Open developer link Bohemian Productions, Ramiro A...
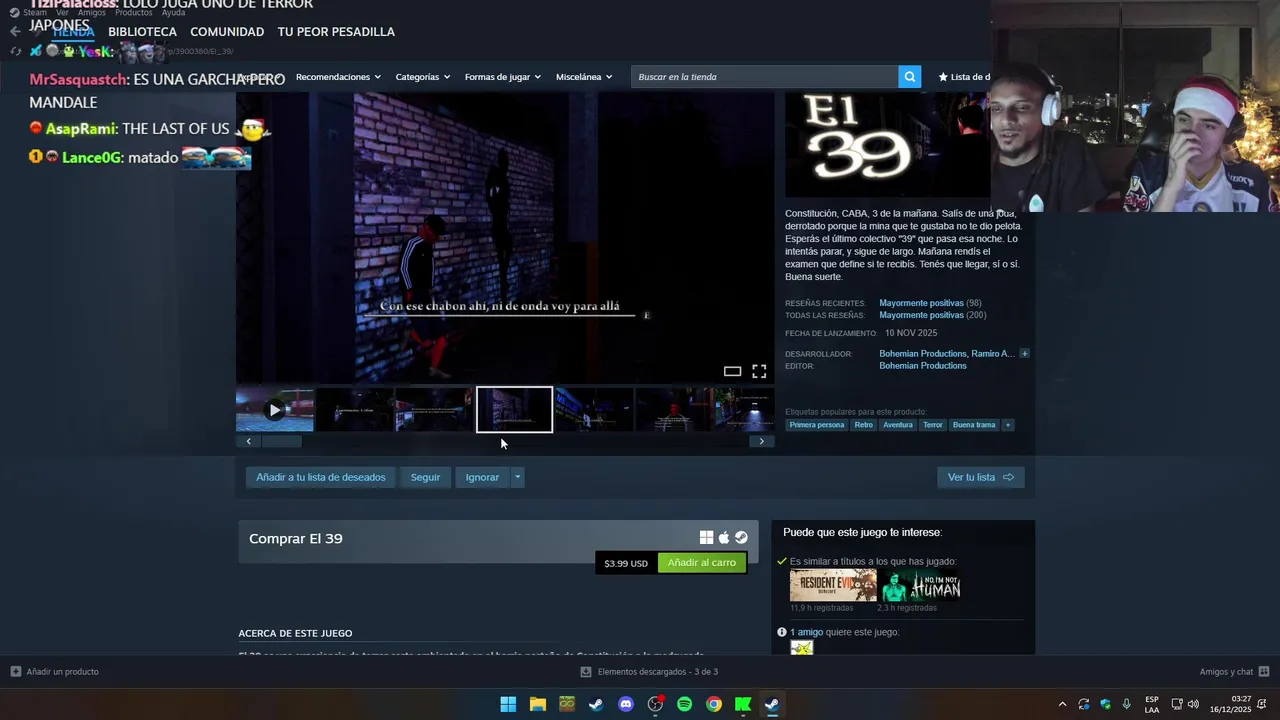 point(946,354)
